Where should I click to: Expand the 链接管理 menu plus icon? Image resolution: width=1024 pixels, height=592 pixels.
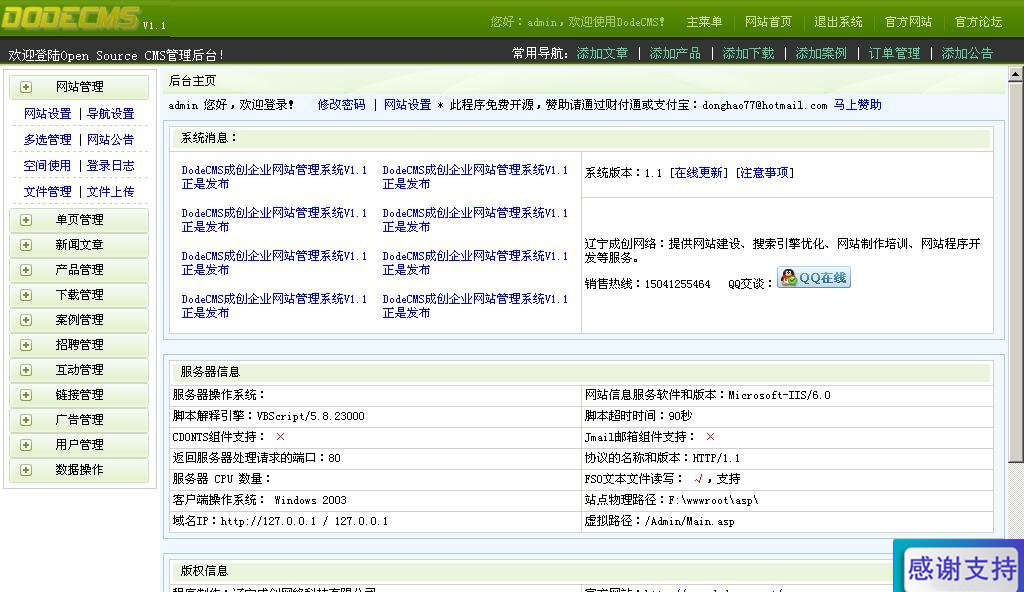coord(26,395)
